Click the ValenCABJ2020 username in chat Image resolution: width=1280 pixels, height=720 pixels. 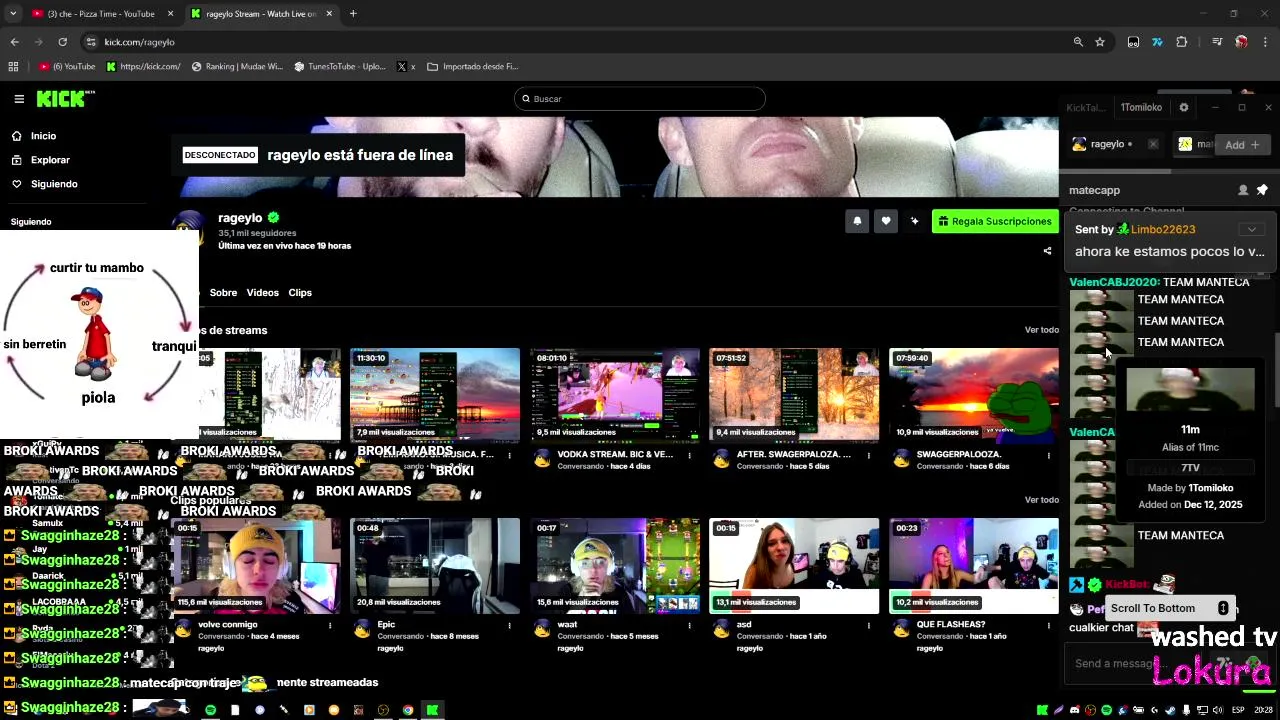(x=1114, y=282)
